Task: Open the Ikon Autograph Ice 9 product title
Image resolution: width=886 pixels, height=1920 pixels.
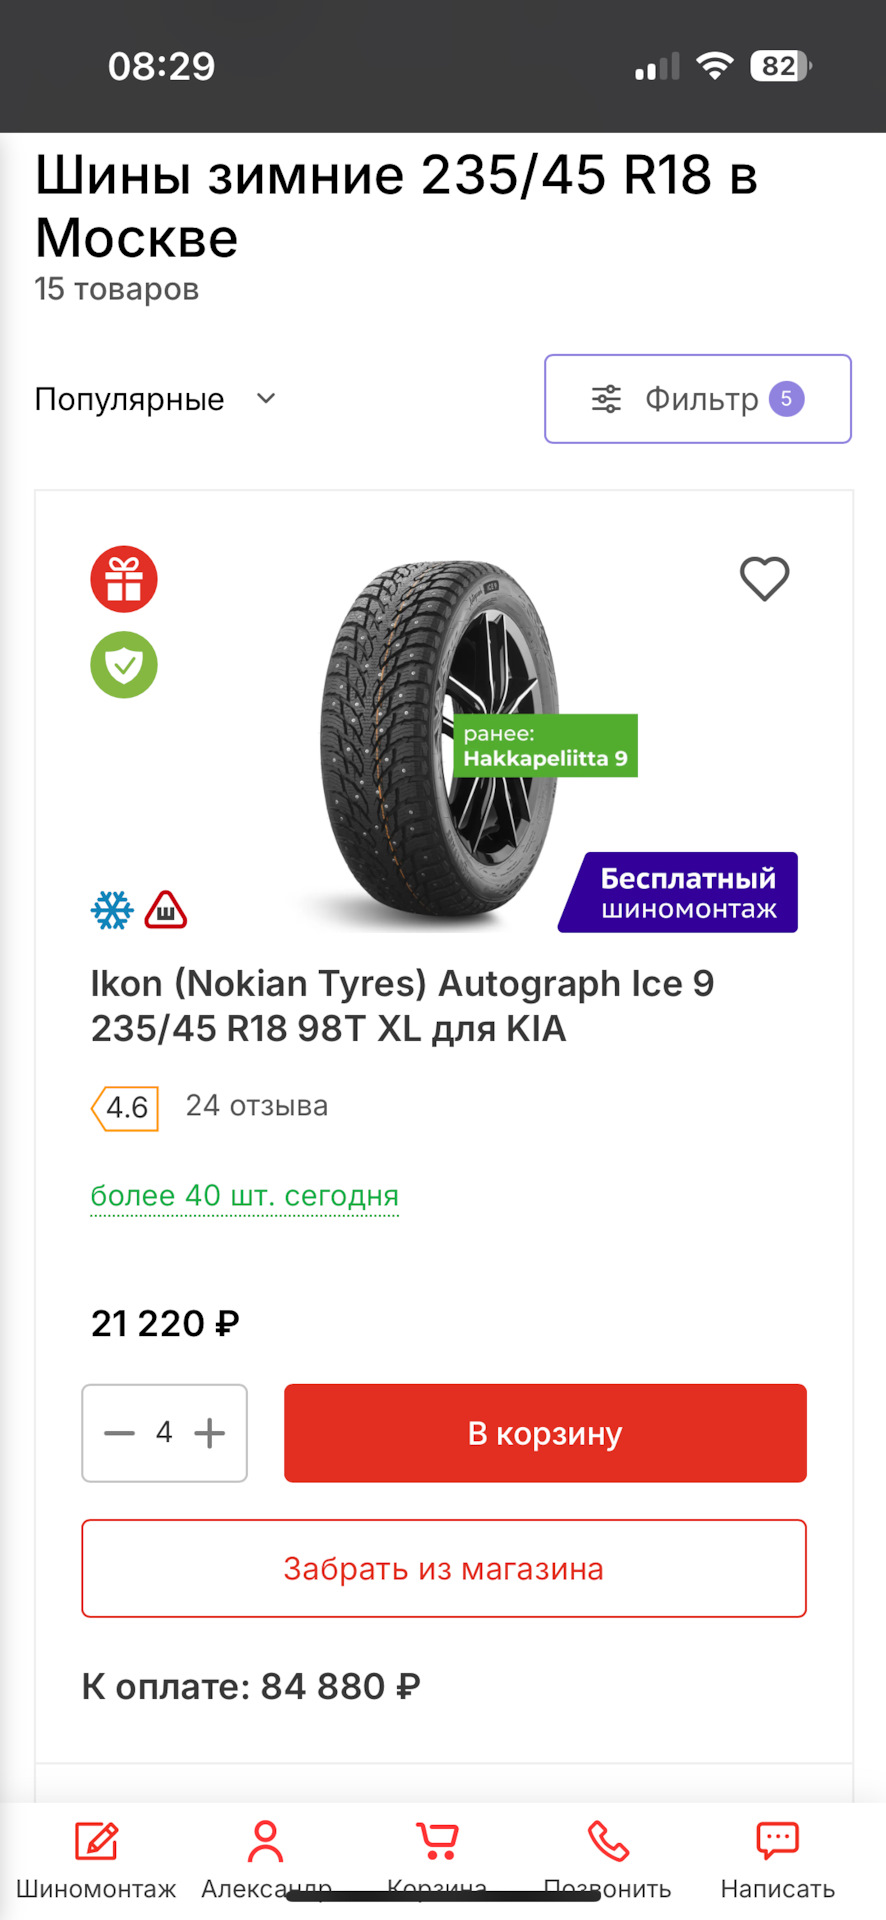Action: coord(402,1006)
